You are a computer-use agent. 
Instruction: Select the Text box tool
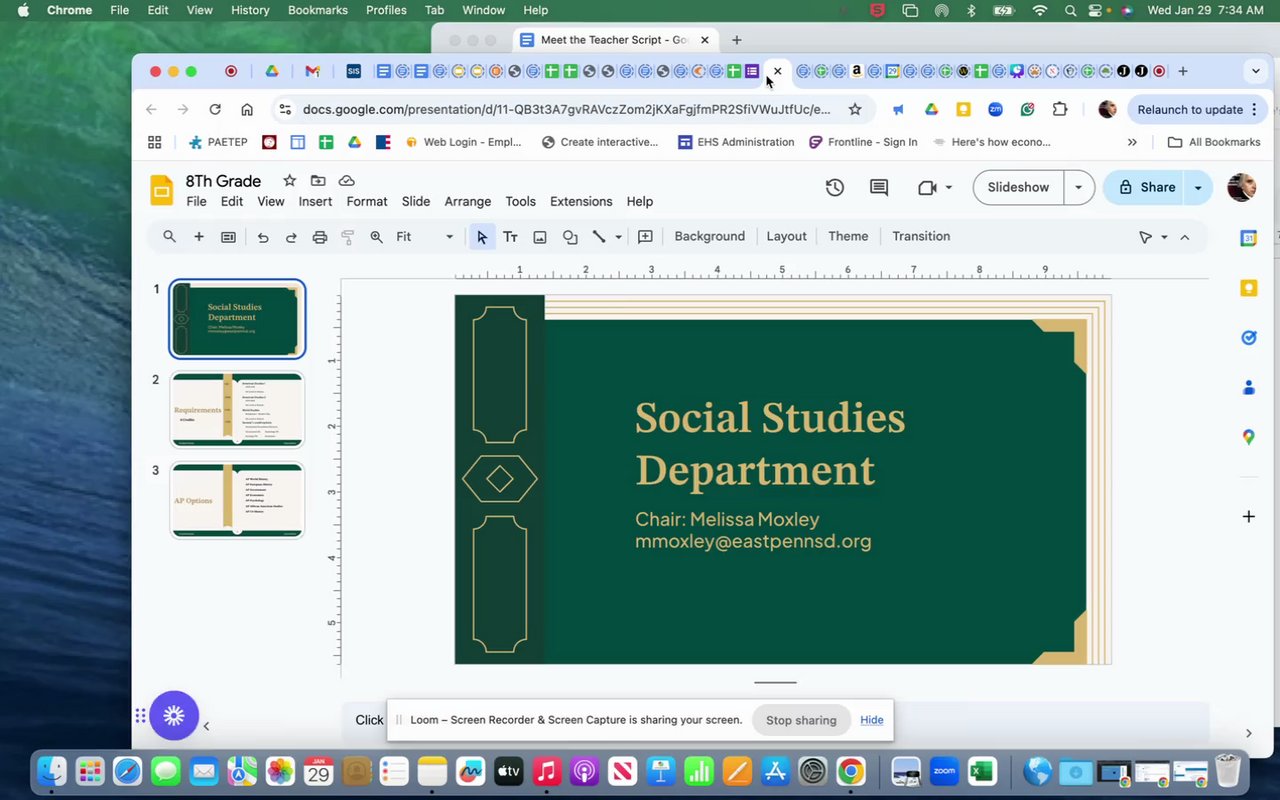(510, 237)
